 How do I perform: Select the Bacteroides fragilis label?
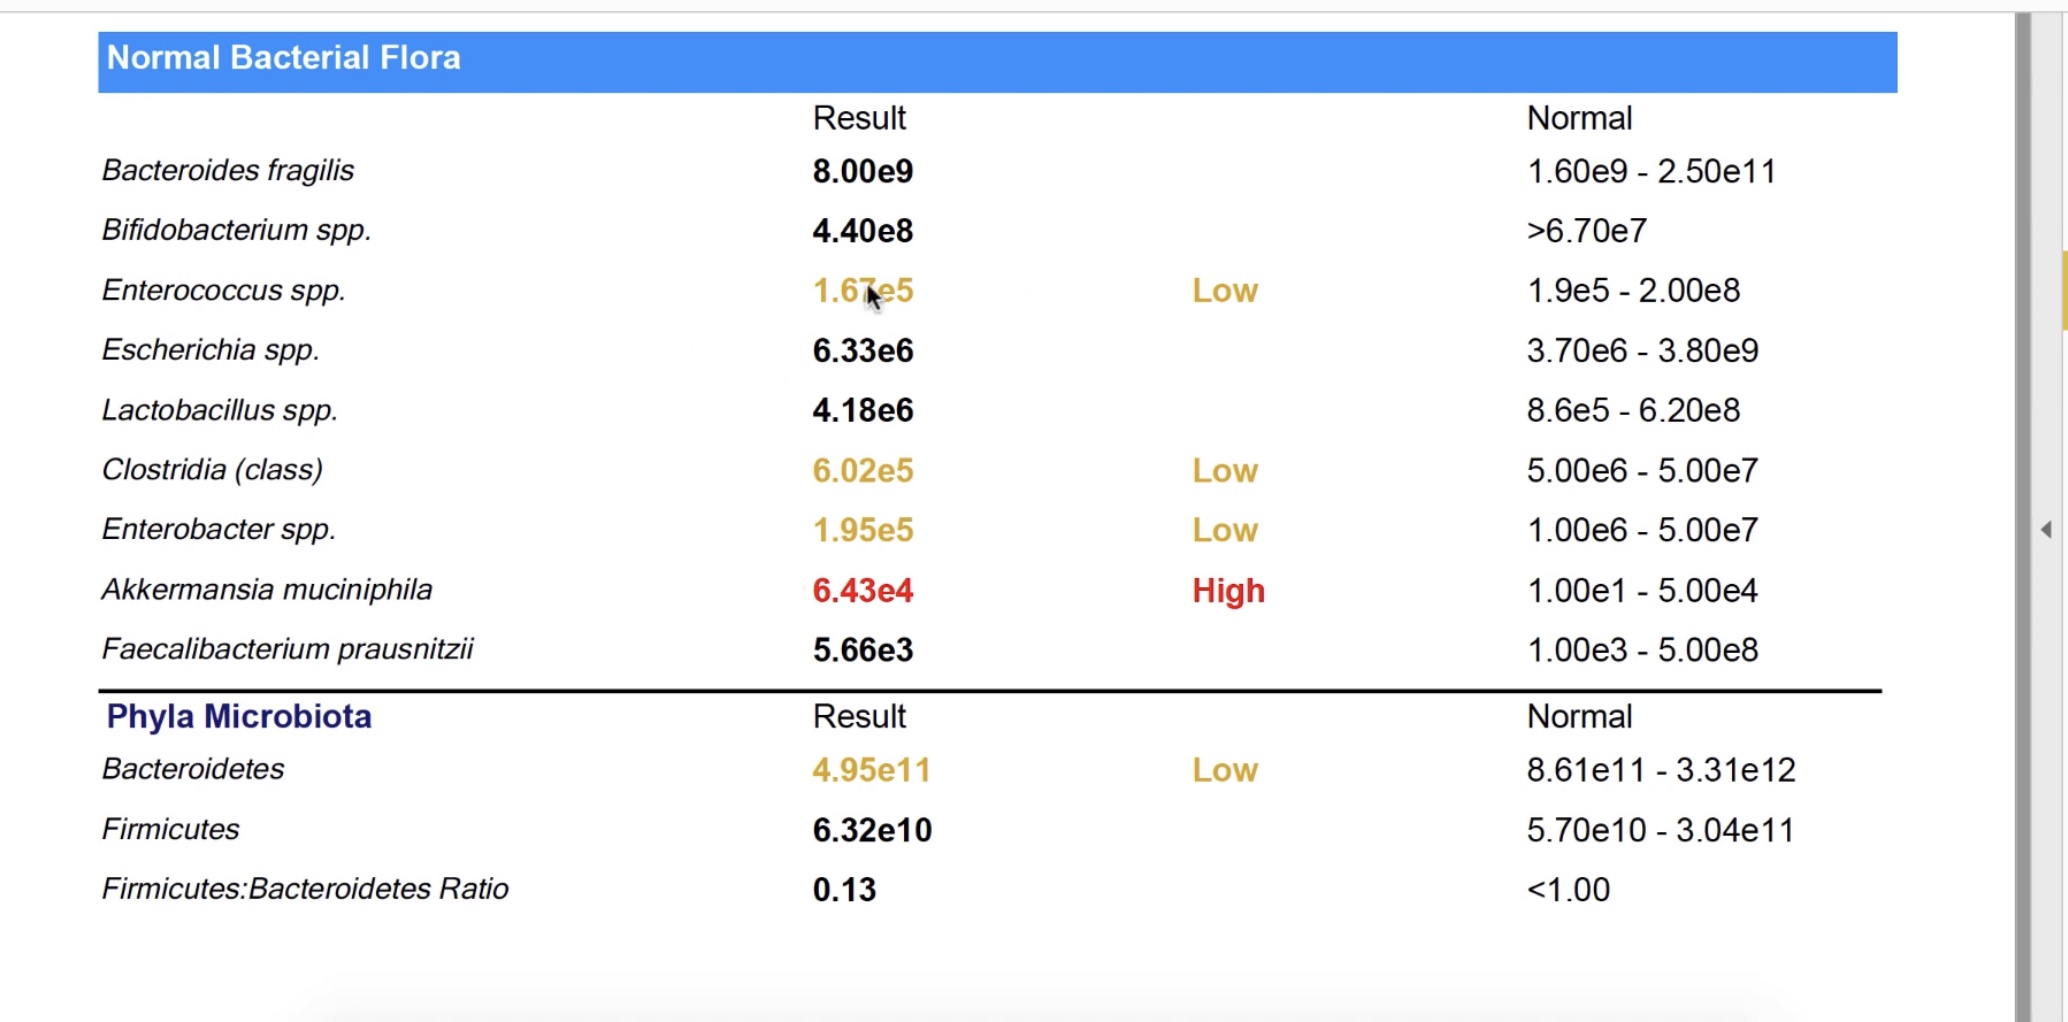pyautogui.click(x=228, y=170)
